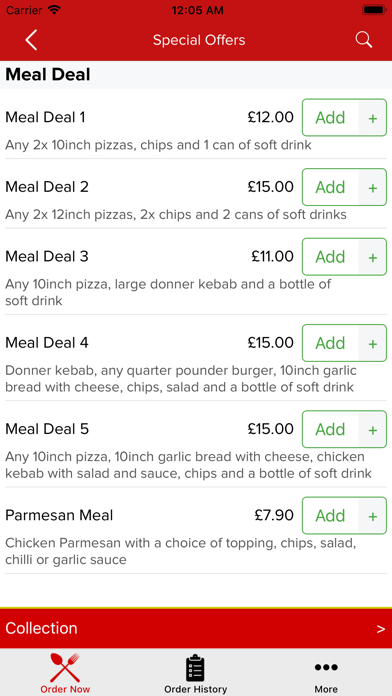Tap the plus icon for Meal Deal 3

point(372,257)
